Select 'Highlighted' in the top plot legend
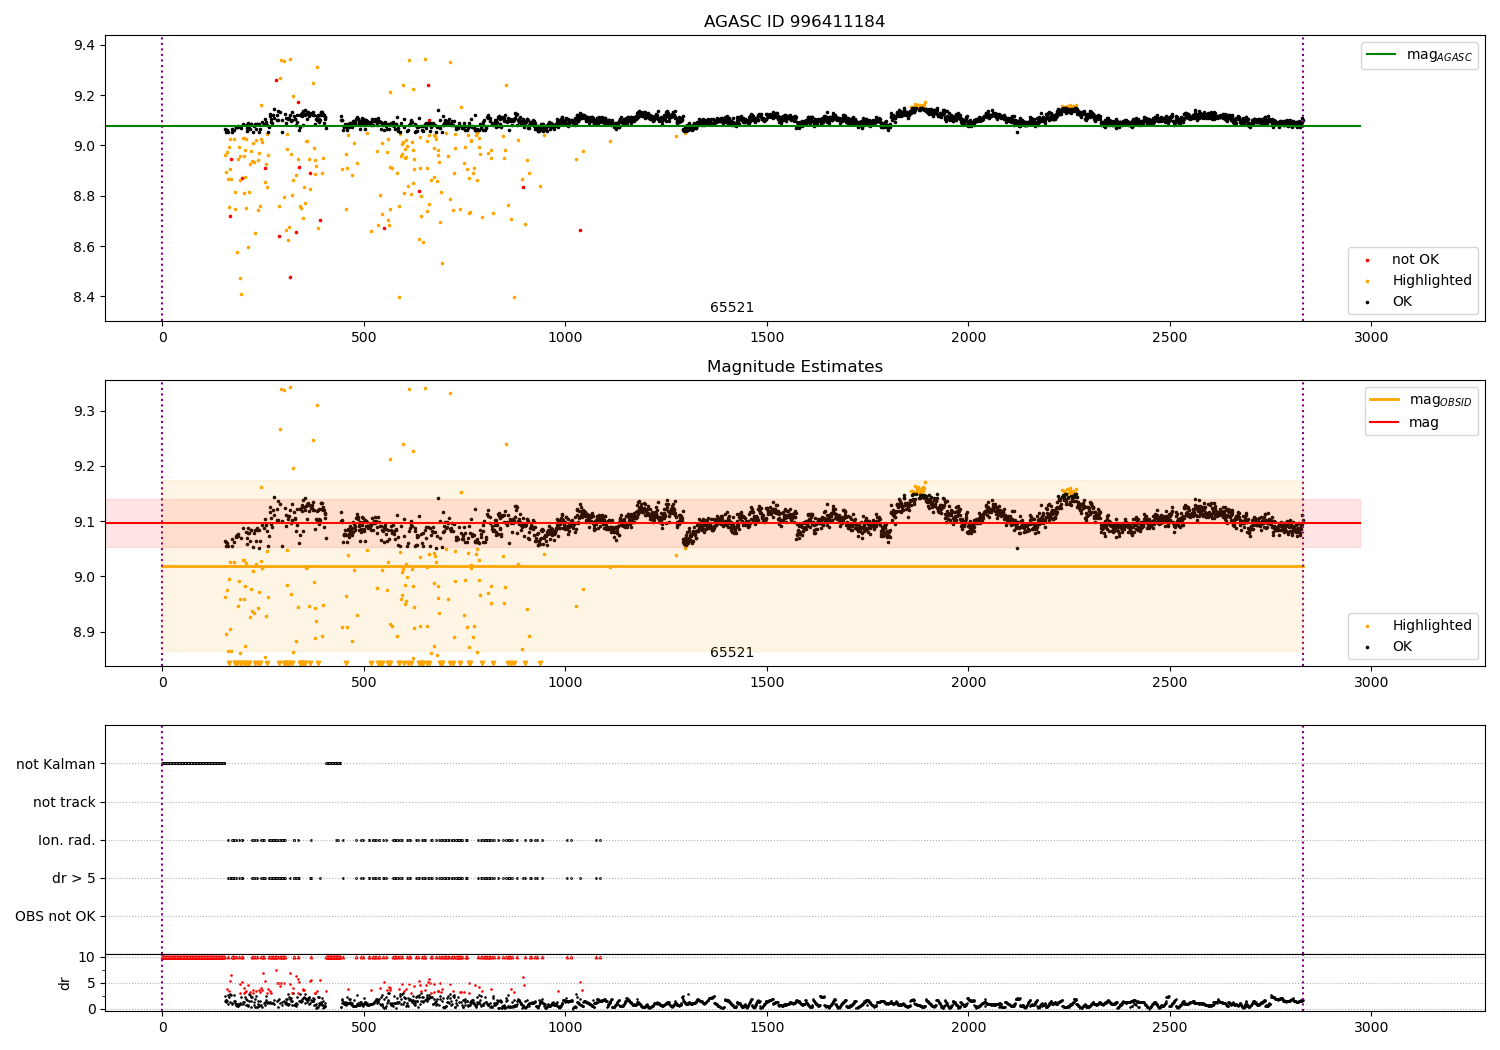This screenshot has width=1500, height=1050. pyautogui.click(x=1432, y=281)
